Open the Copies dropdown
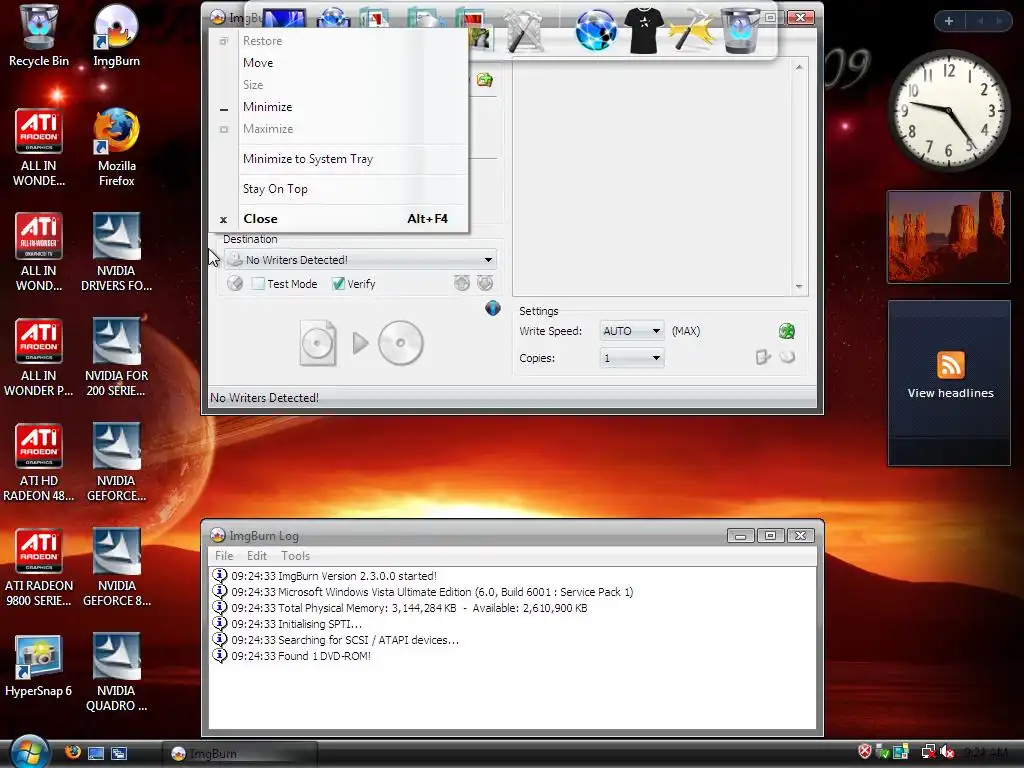The width and height of the screenshot is (1024, 768). (632, 358)
